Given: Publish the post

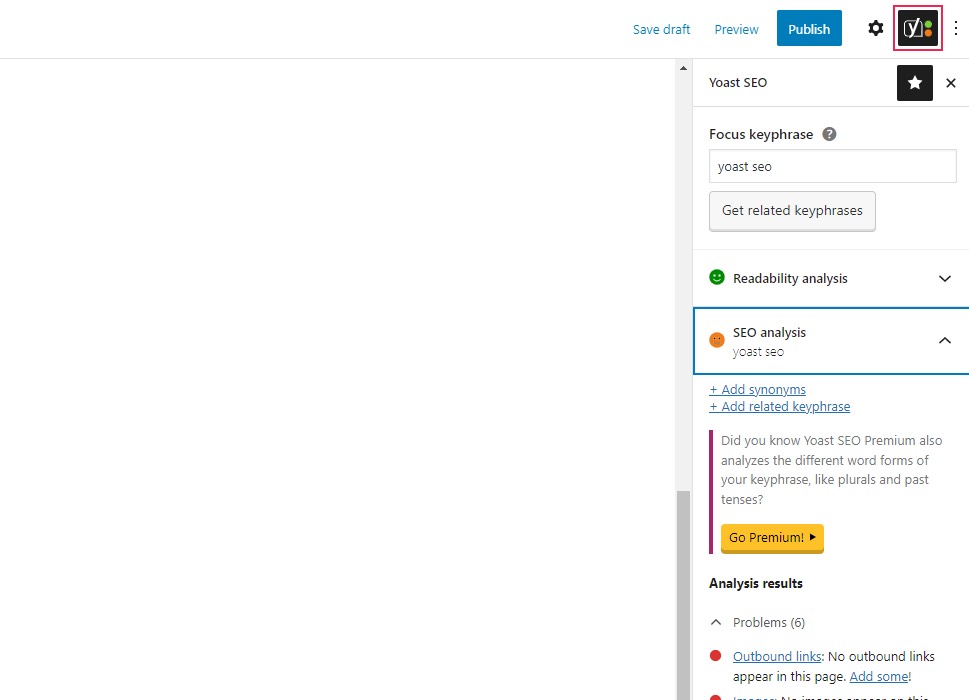Looking at the screenshot, I should 808,28.
